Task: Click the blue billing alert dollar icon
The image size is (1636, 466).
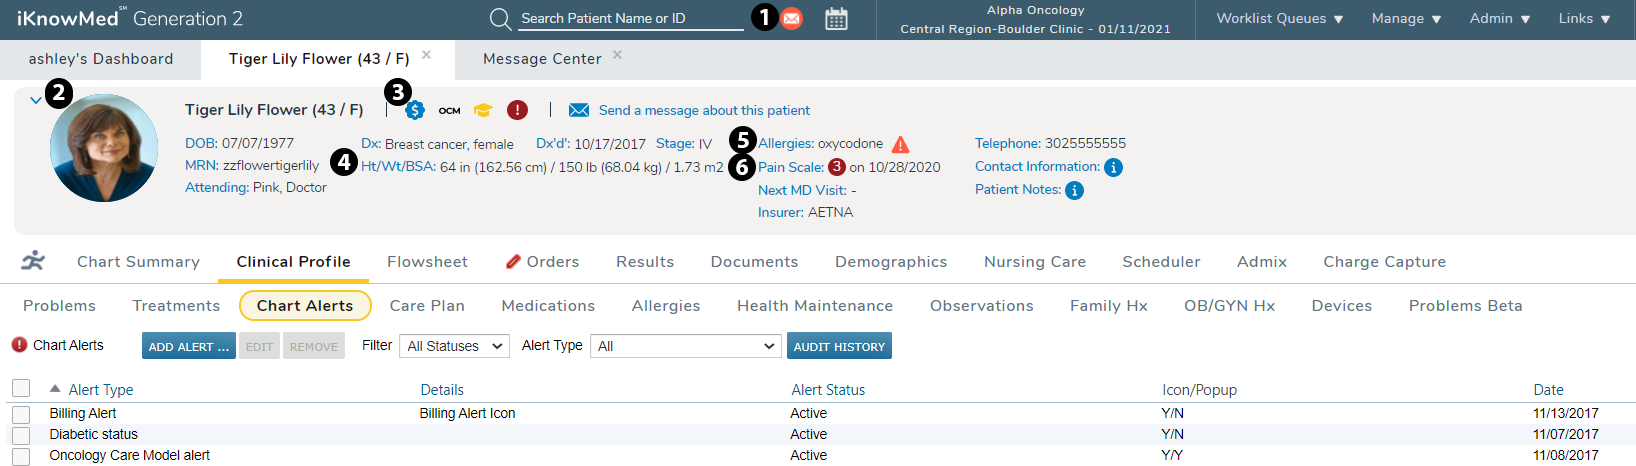Action: pyautogui.click(x=415, y=110)
